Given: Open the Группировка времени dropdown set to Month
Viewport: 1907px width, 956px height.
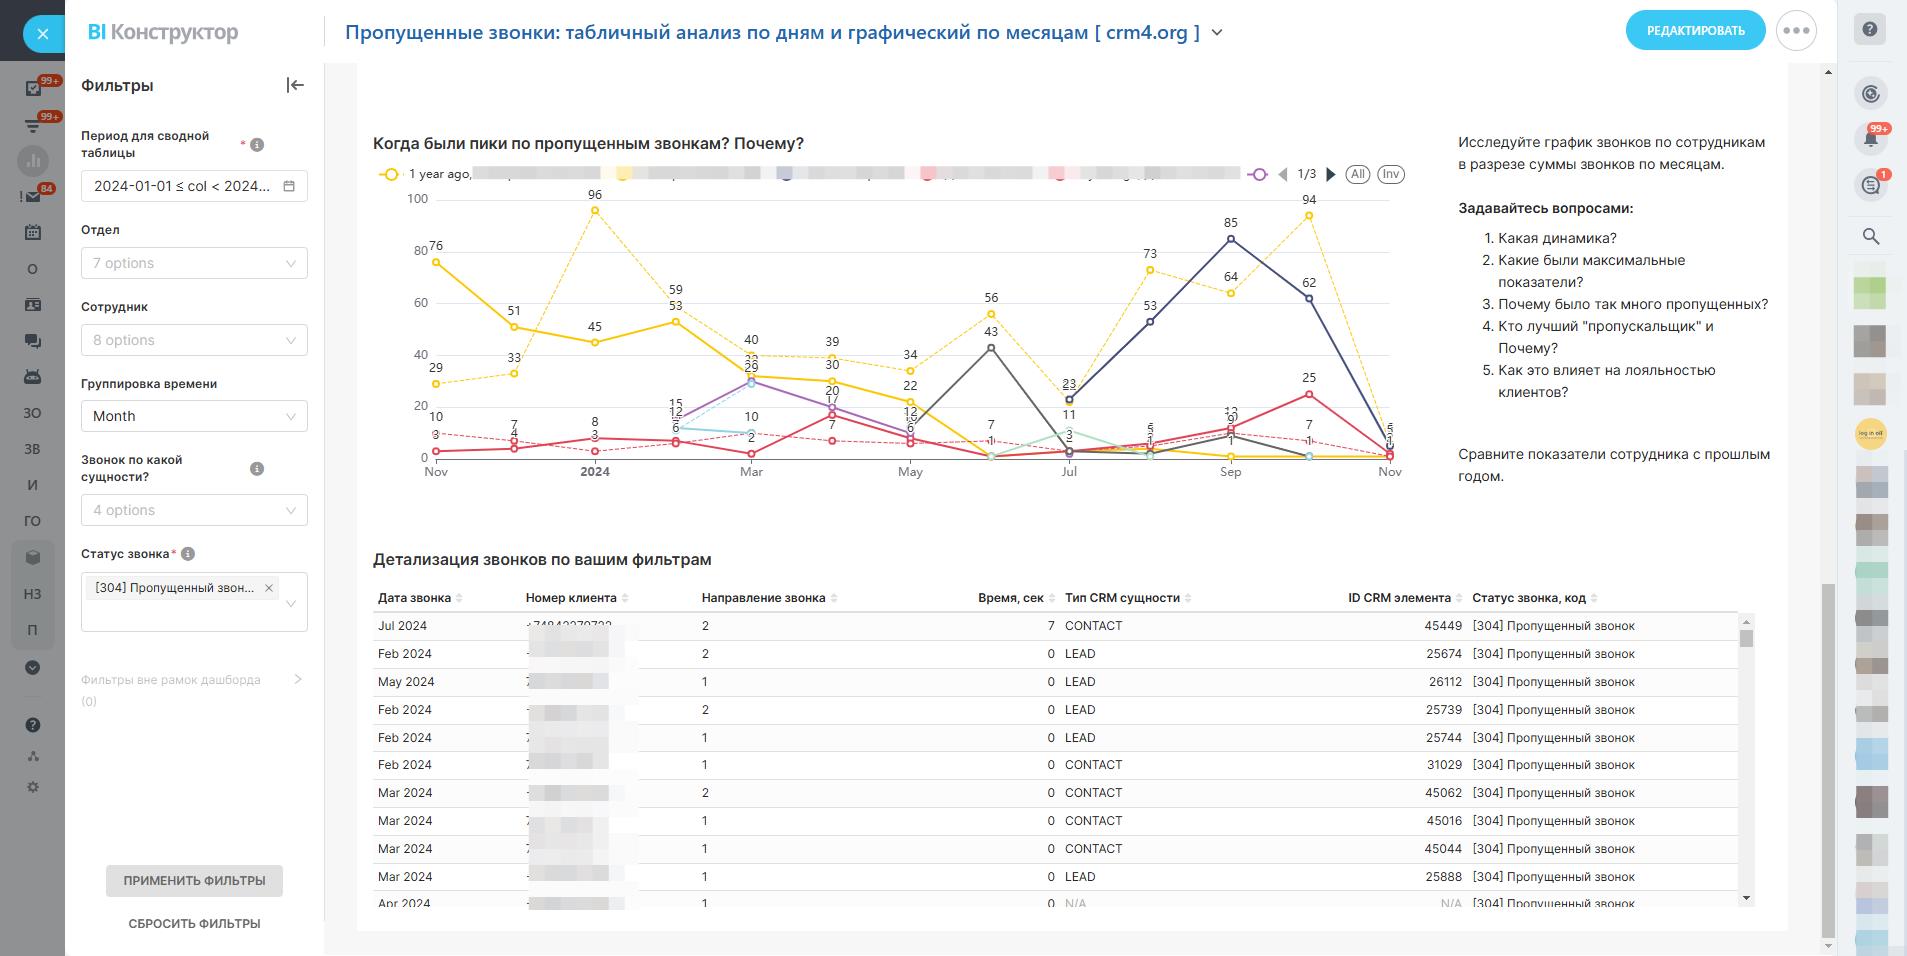Looking at the screenshot, I should click(194, 416).
